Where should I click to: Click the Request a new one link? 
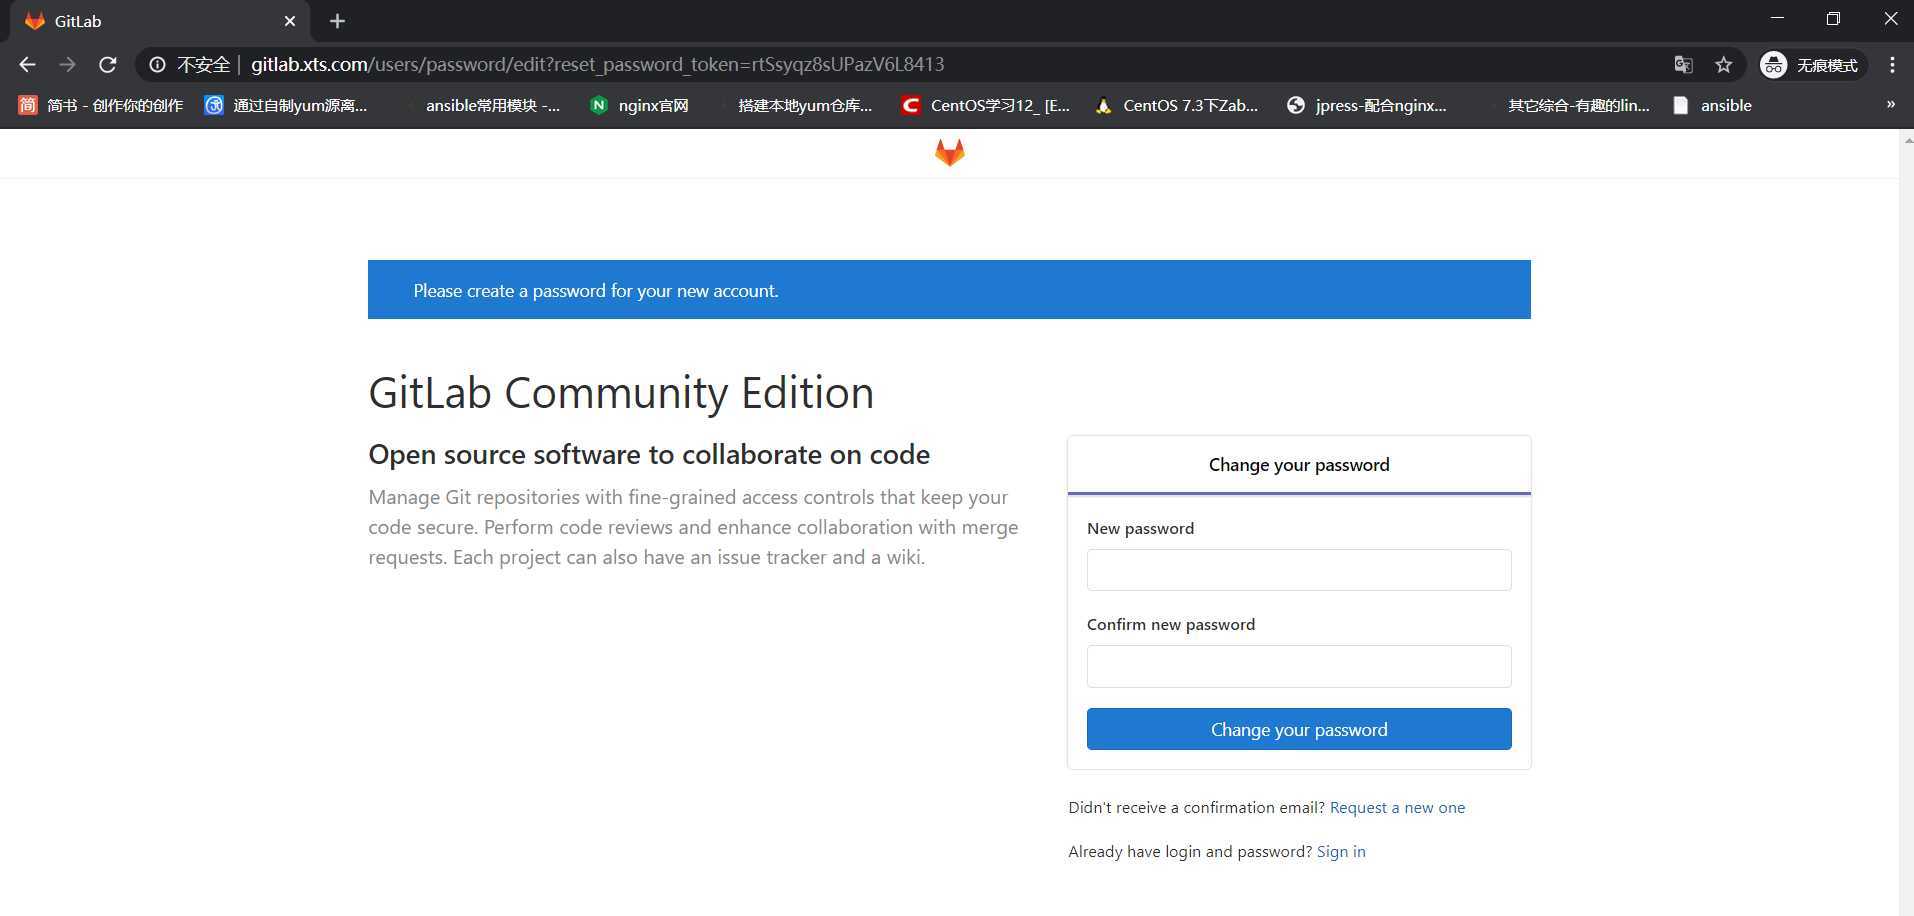click(x=1397, y=808)
